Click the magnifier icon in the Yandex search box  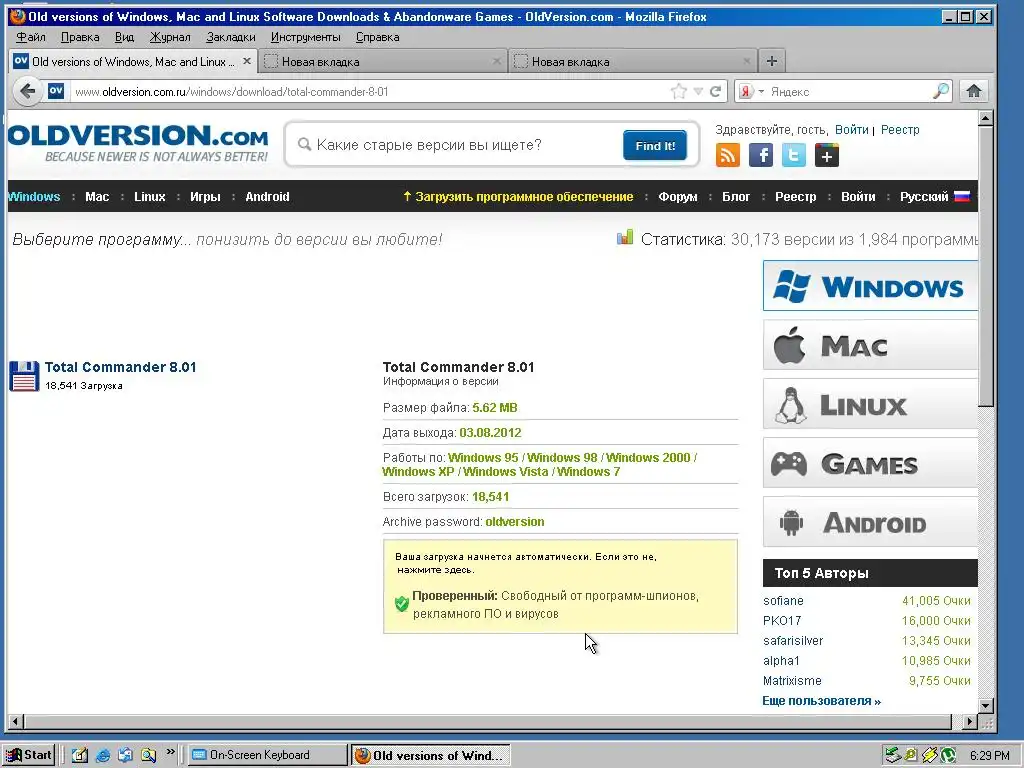(941, 91)
